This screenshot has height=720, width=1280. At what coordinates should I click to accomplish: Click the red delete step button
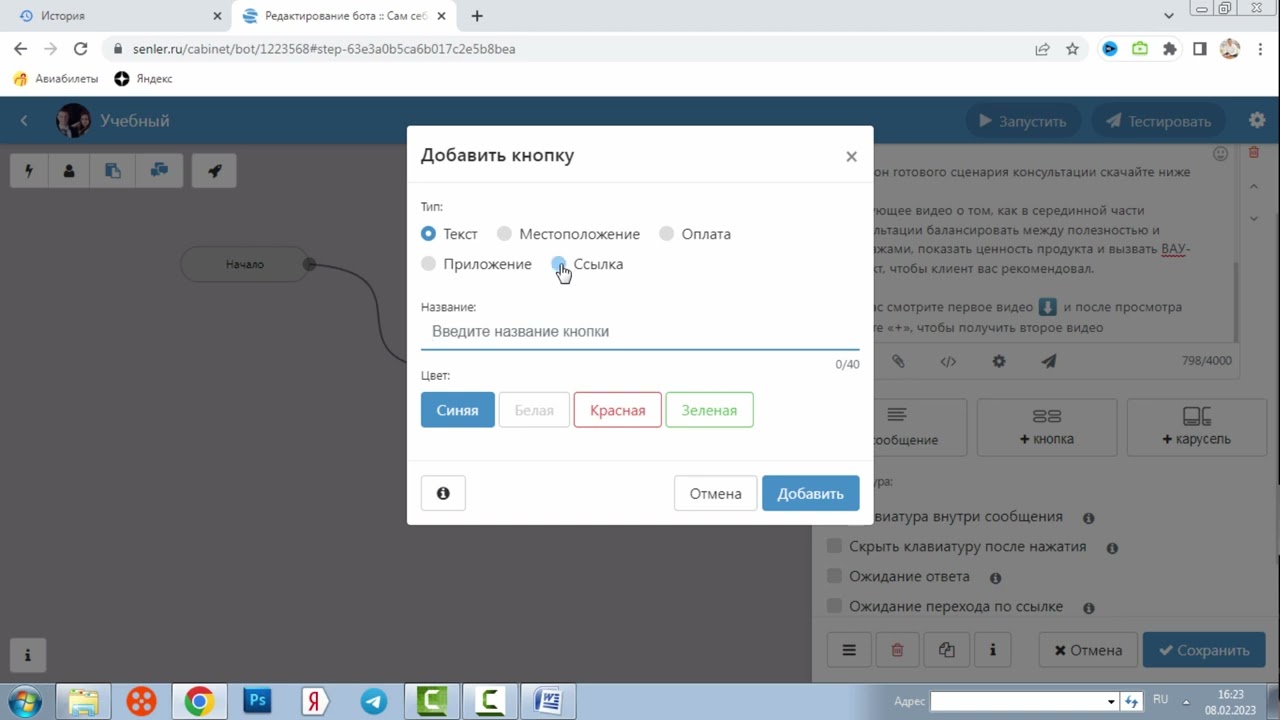[x=897, y=650]
